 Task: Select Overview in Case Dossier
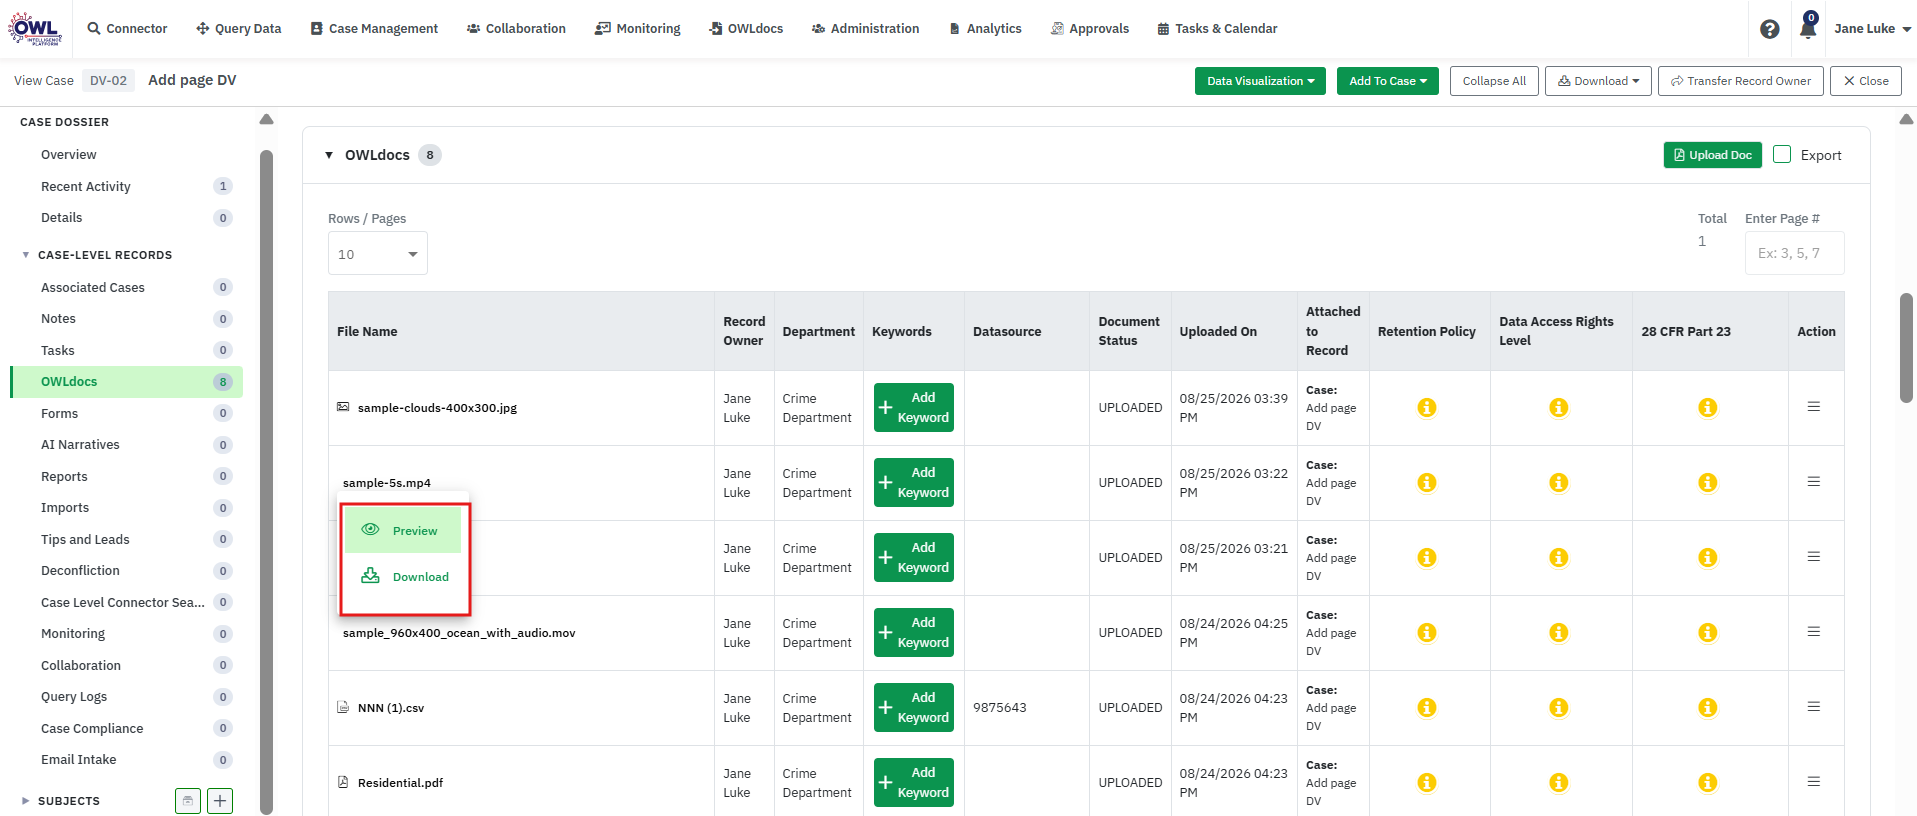pyautogui.click(x=69, y=155)
